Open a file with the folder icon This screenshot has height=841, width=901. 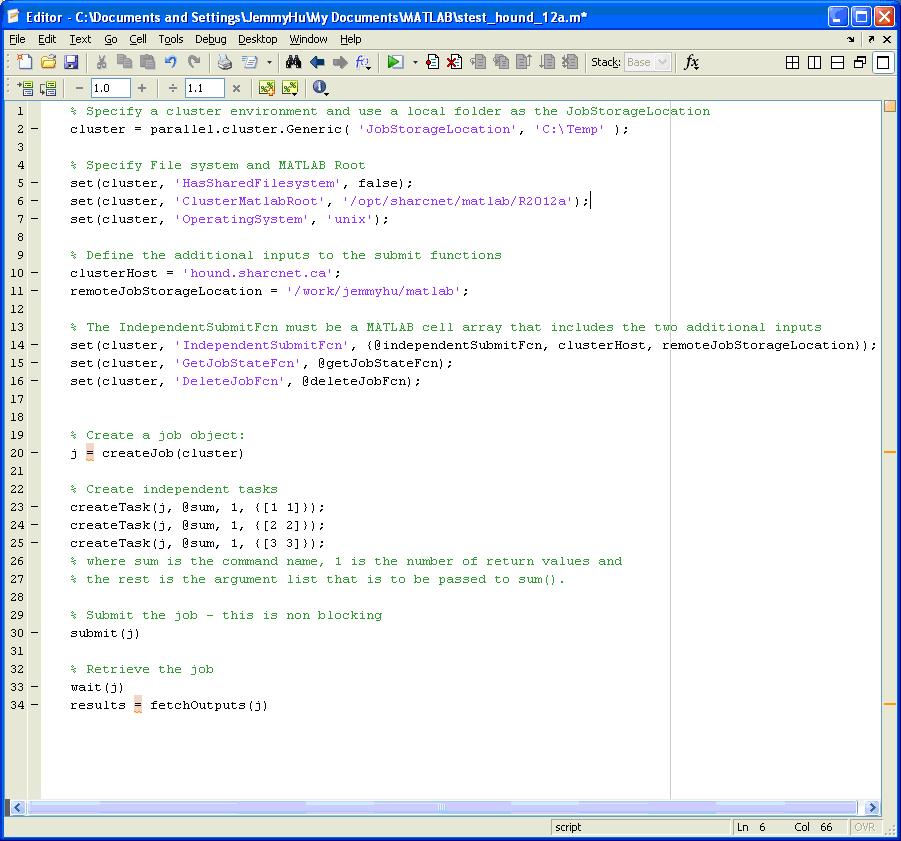coord(48,62)
